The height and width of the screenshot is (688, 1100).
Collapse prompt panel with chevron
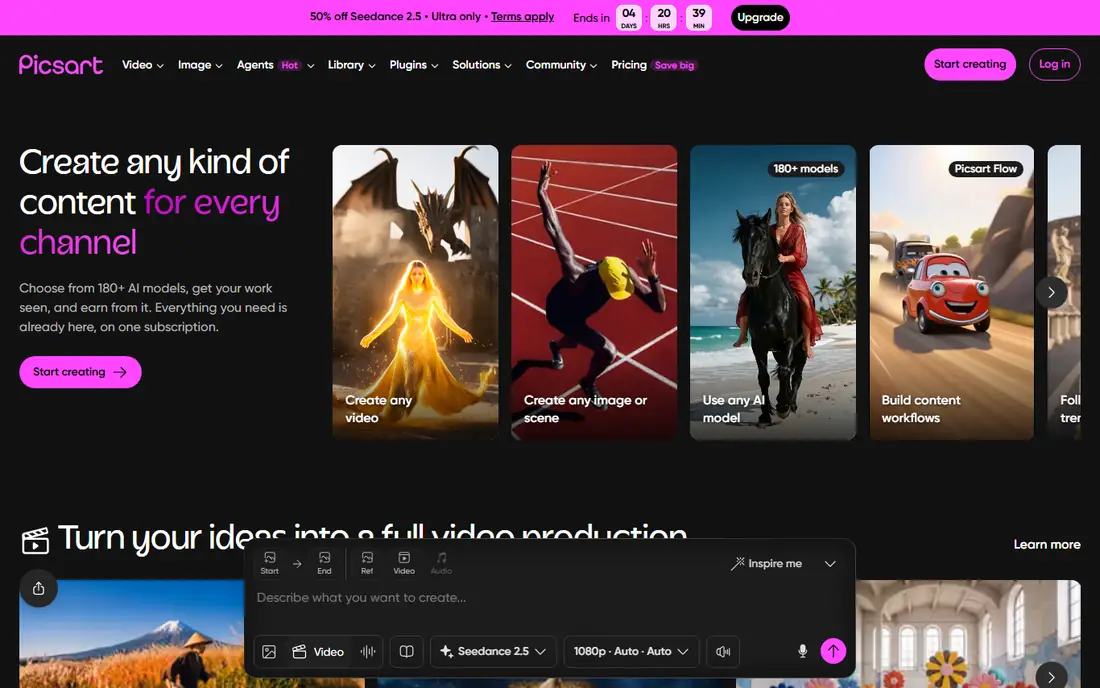830,564
